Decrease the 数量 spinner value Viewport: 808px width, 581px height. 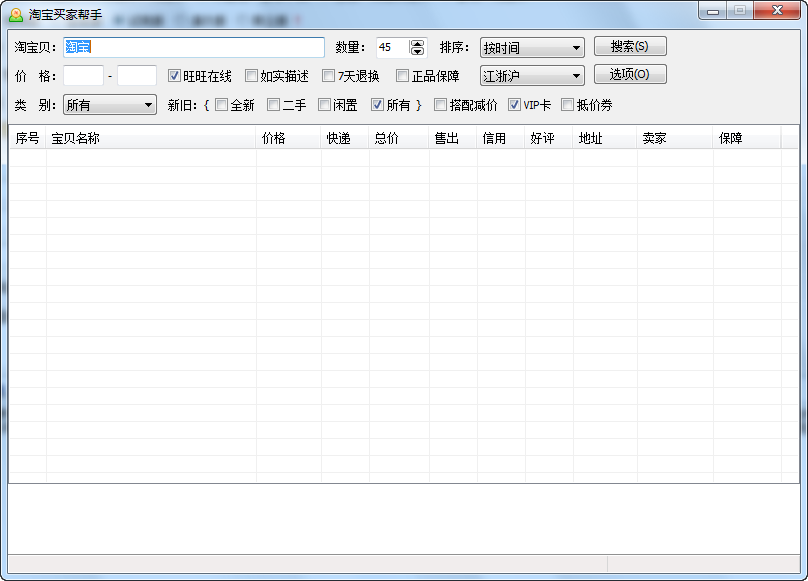(417, 52)
